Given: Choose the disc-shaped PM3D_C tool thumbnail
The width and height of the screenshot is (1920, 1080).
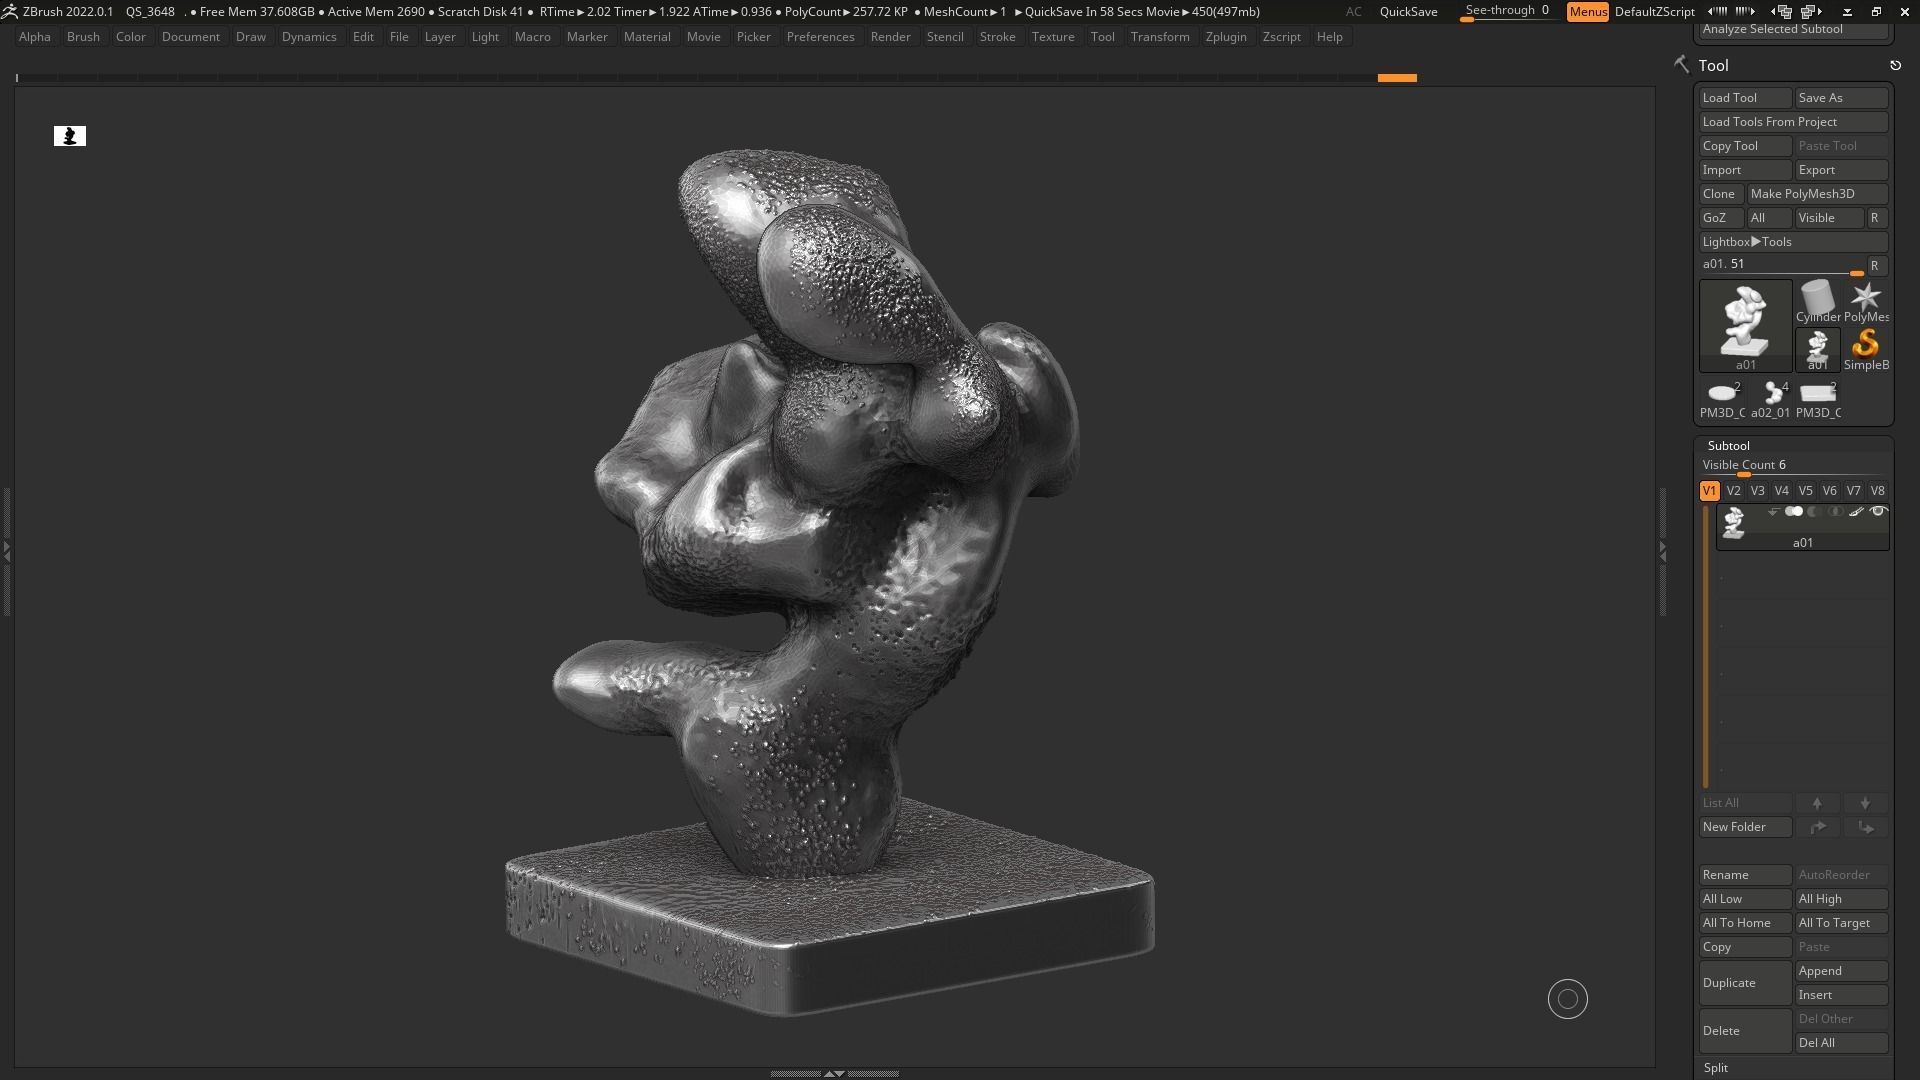Looking at the screenshot, I should [x=1721, y=397].
